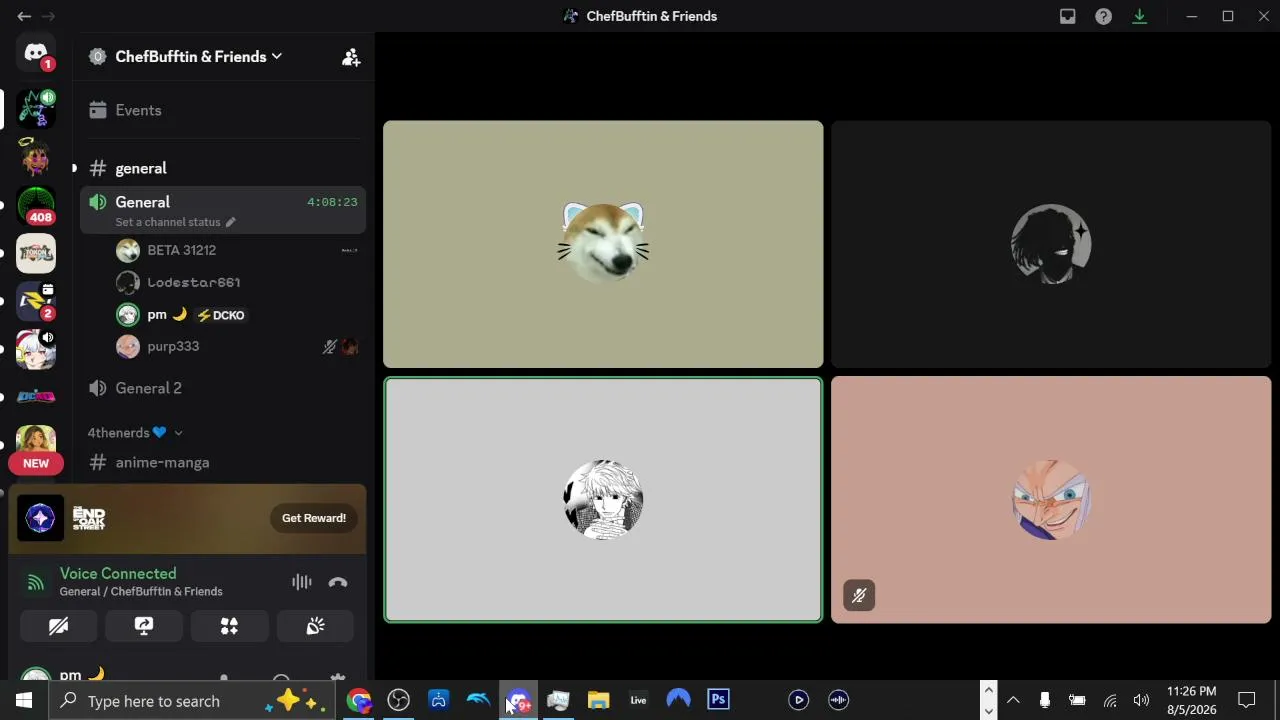Join the General 2 voice channel
Viewport: 1280px width, 720px height.
tap(222, 388)
